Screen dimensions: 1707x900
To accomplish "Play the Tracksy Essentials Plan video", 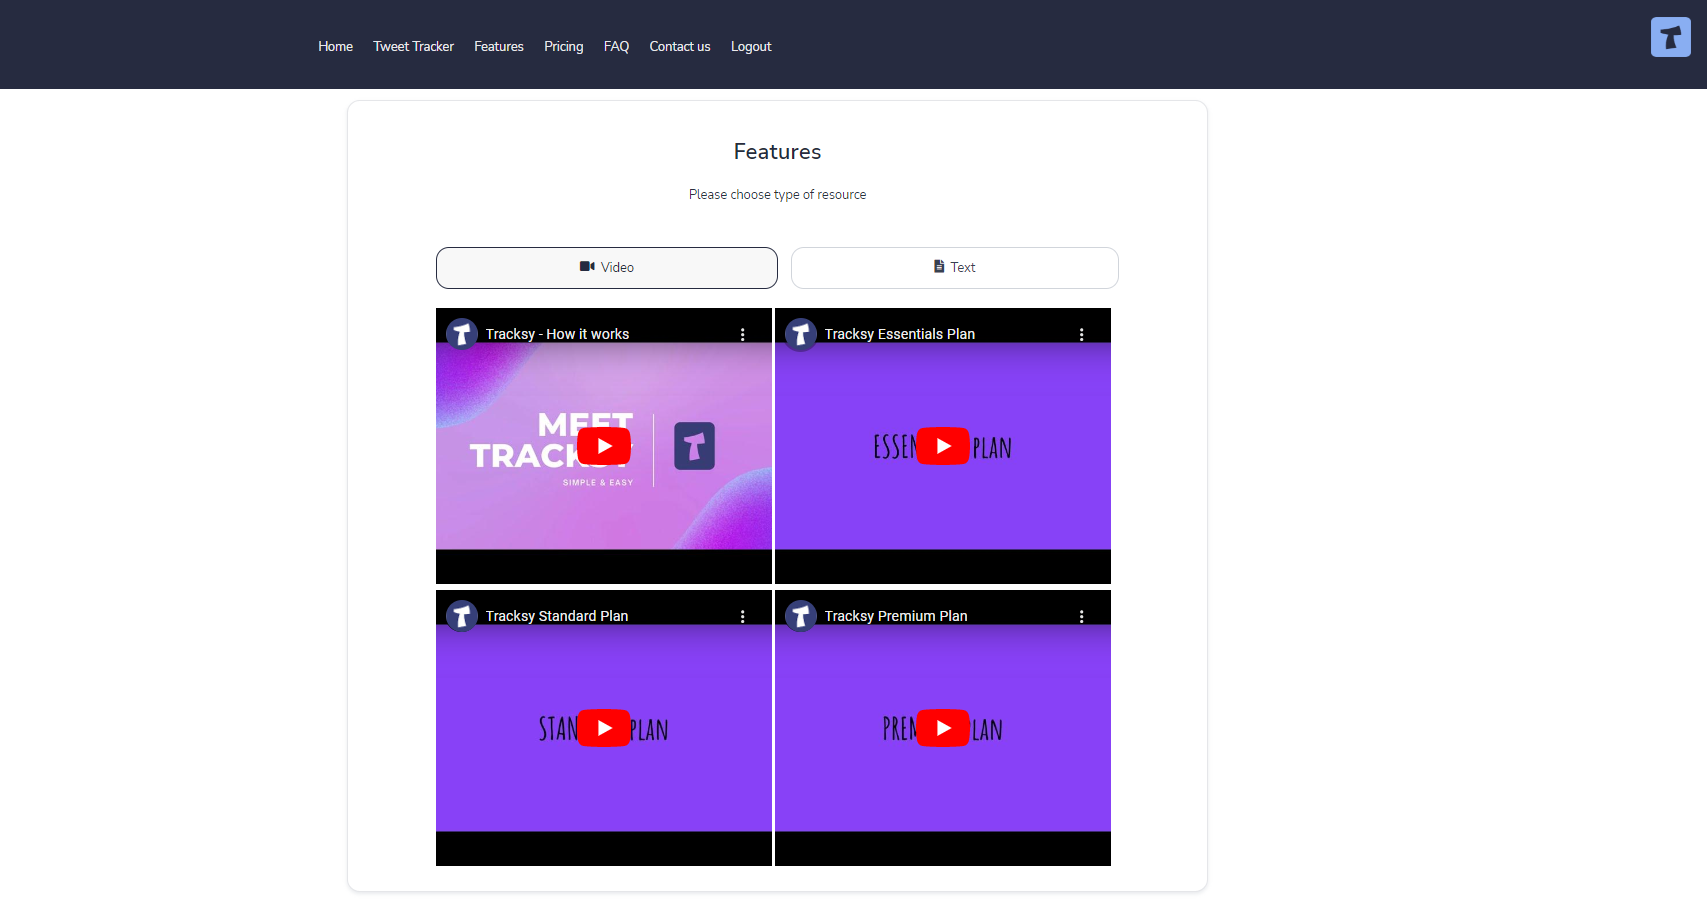I will pyautogui.click(x=943, y=446).
